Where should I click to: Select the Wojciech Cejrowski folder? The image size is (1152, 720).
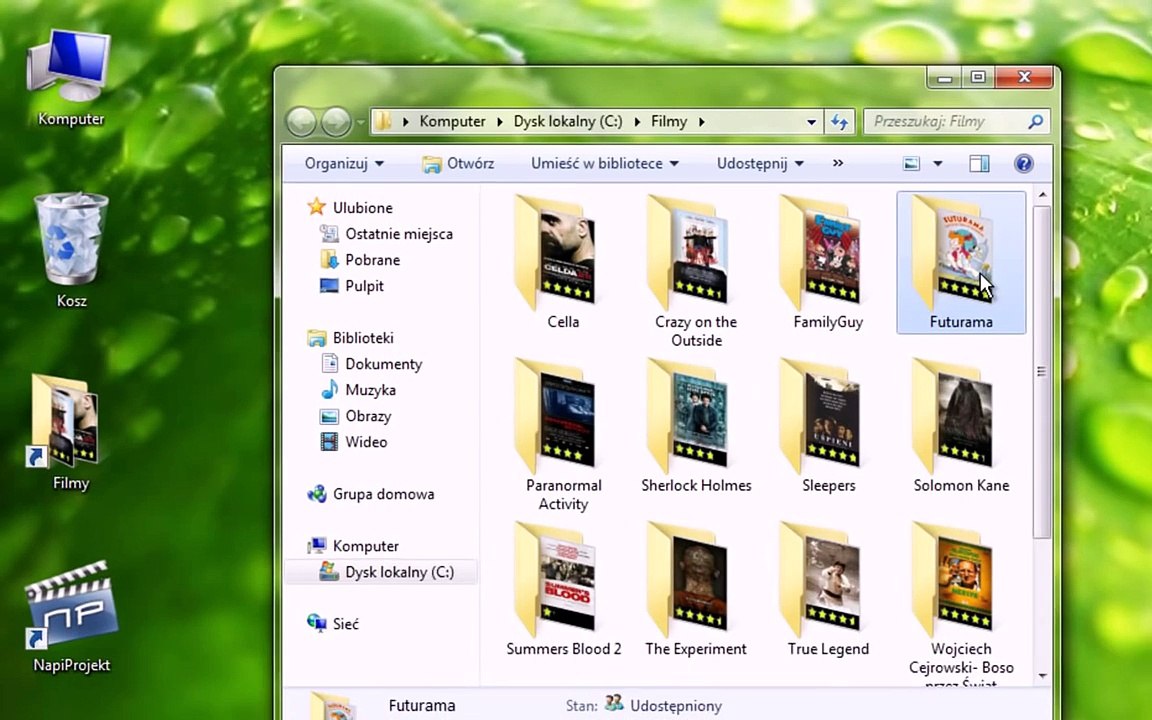click(961, 603)
